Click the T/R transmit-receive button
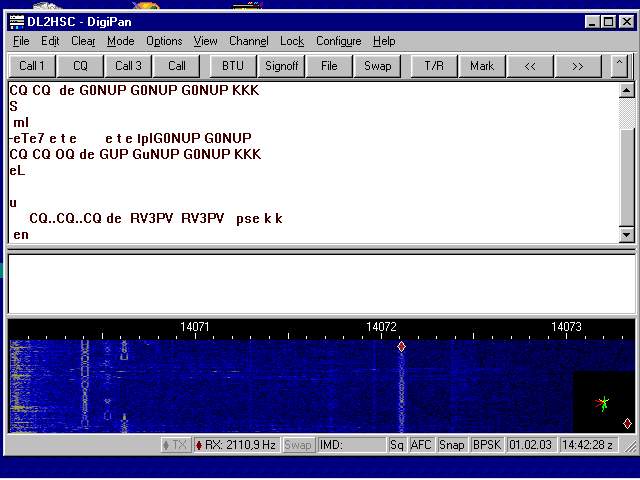The width and height of the screenshot is (640, 480). click(x=433, y=66)
